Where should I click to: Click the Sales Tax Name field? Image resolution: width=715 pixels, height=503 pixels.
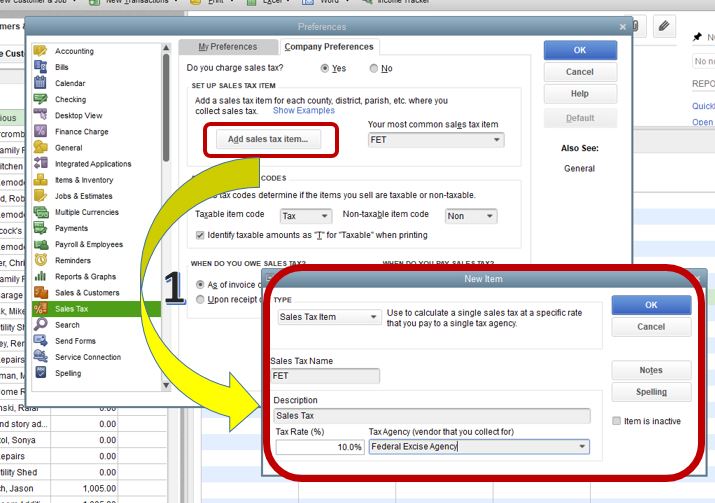325,375
